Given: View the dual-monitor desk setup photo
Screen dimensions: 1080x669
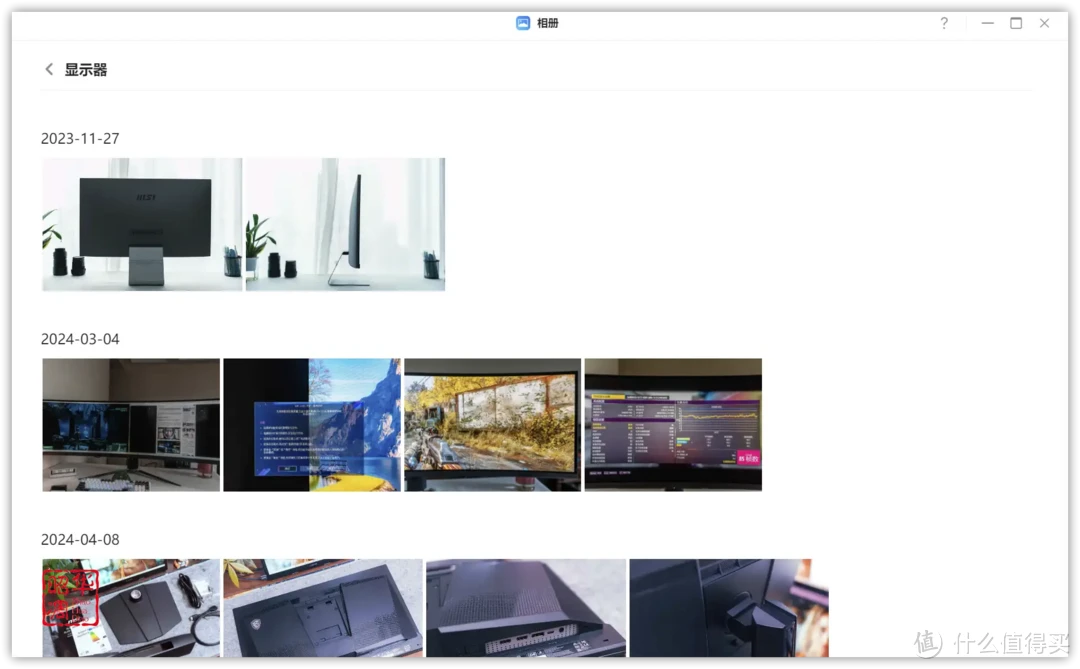Looking at the screenshot, I should pos(130,424).
